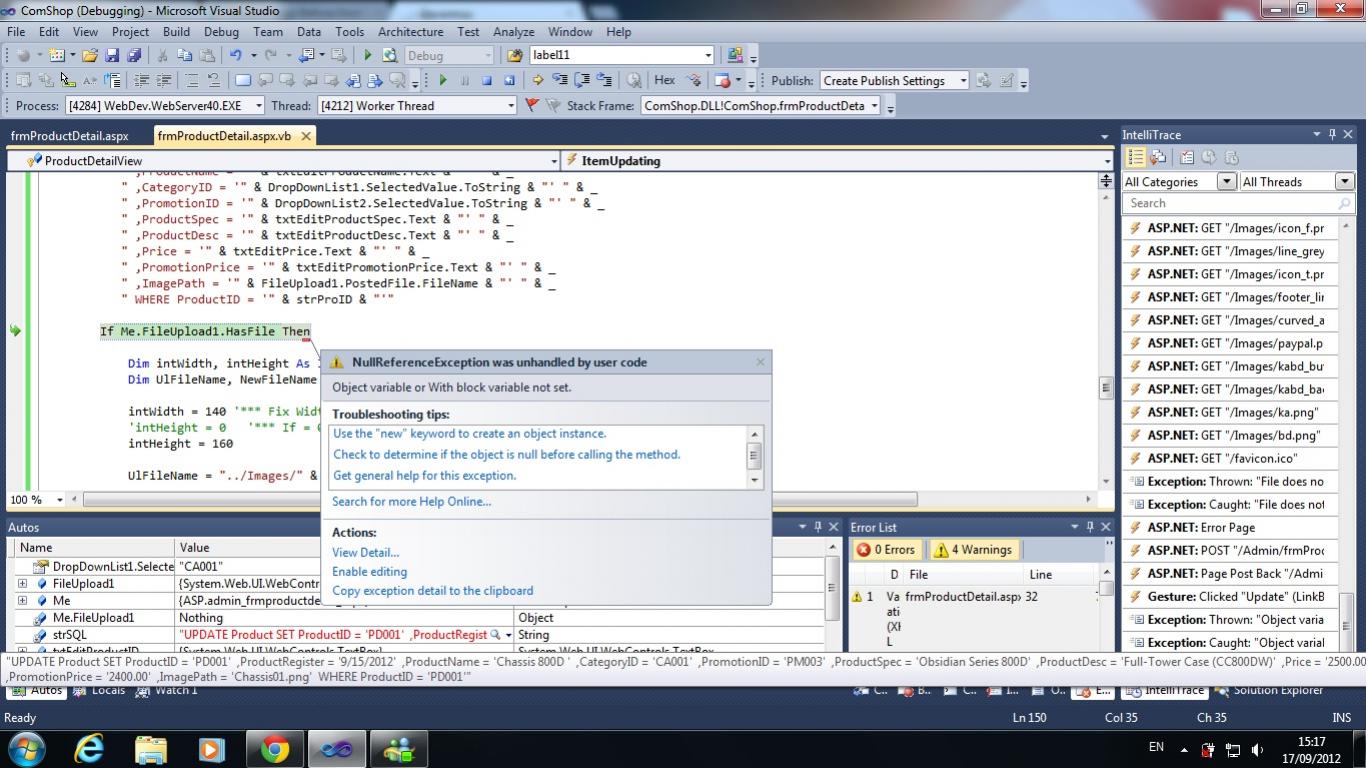
Task: Select 'ASP.NET: Error Page' IntelliTrace event
Action: coord(1230,528)
